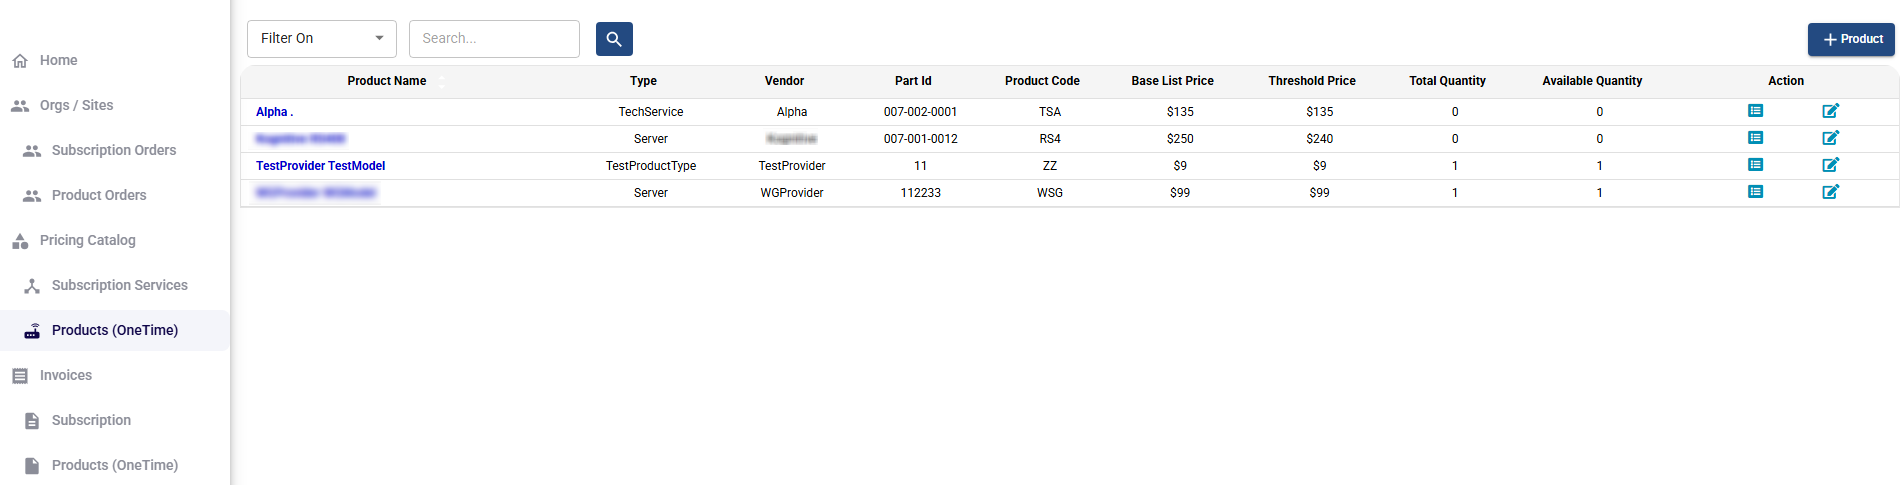1900x485 pixels.
Task: Open Product Orders page
Action: click(x=99, y=195)
